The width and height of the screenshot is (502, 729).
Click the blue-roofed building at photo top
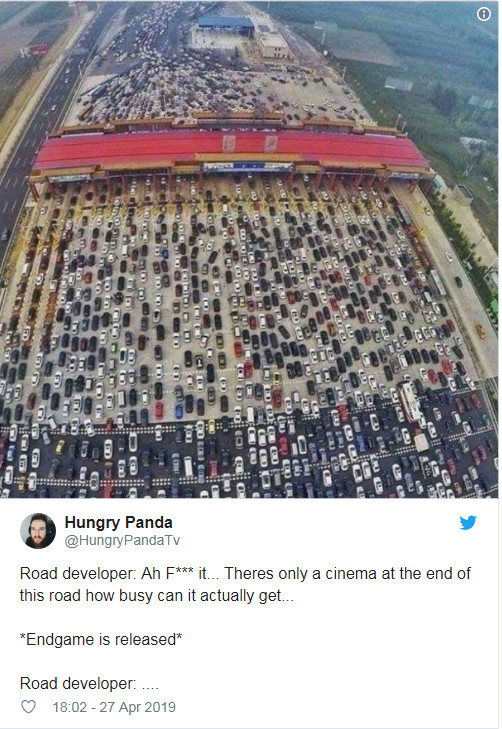[x=226, y=24]
